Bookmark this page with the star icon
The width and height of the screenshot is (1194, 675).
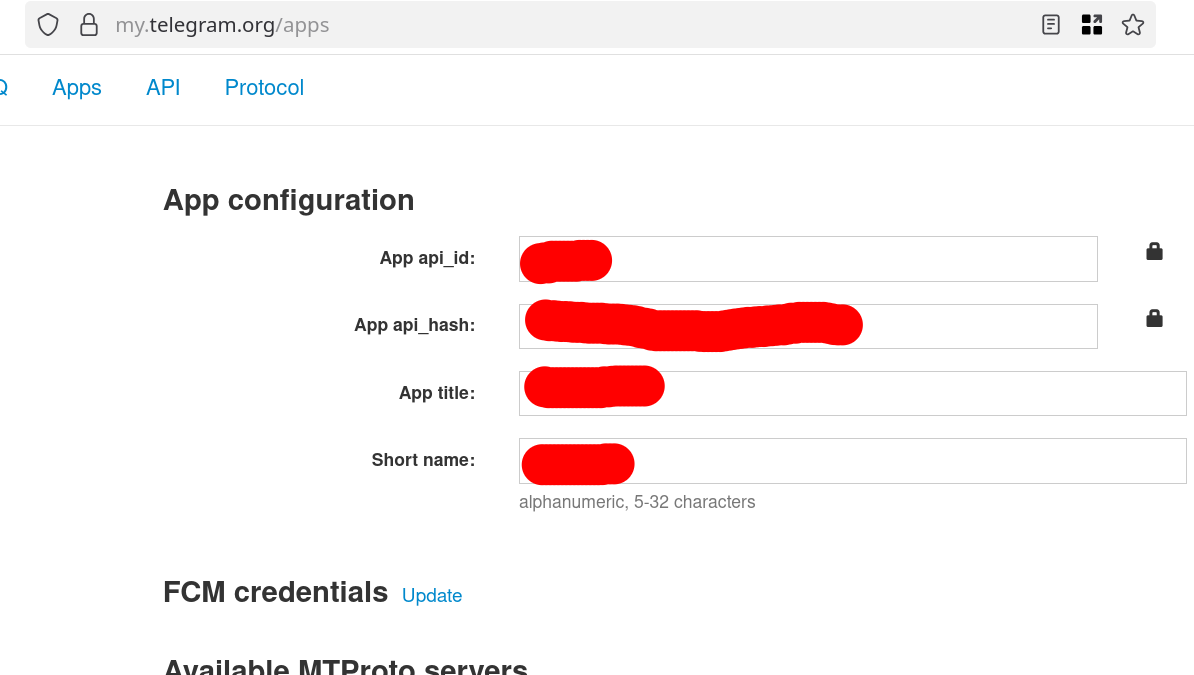coord(1132,24)
